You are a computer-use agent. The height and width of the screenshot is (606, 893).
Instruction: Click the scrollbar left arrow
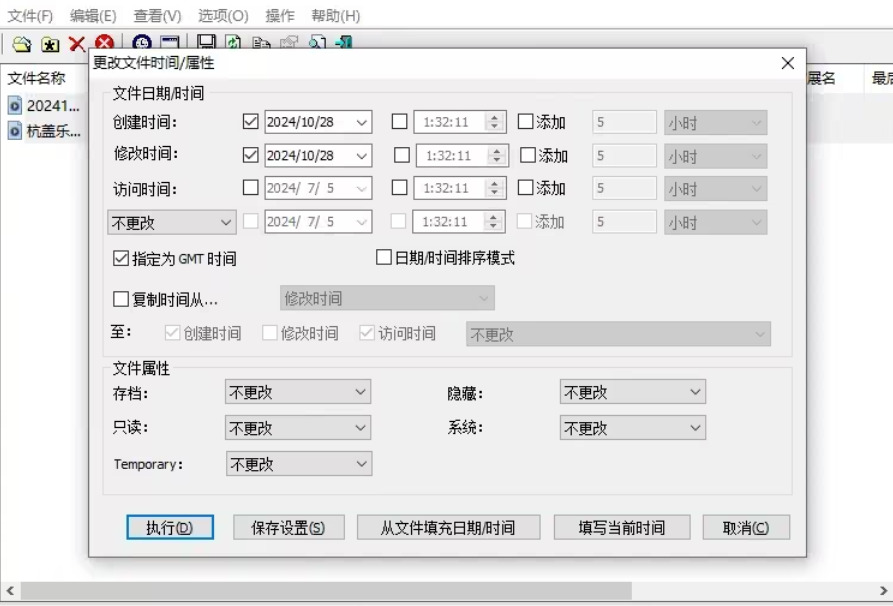pyautogui.click(x=10, y=591)
